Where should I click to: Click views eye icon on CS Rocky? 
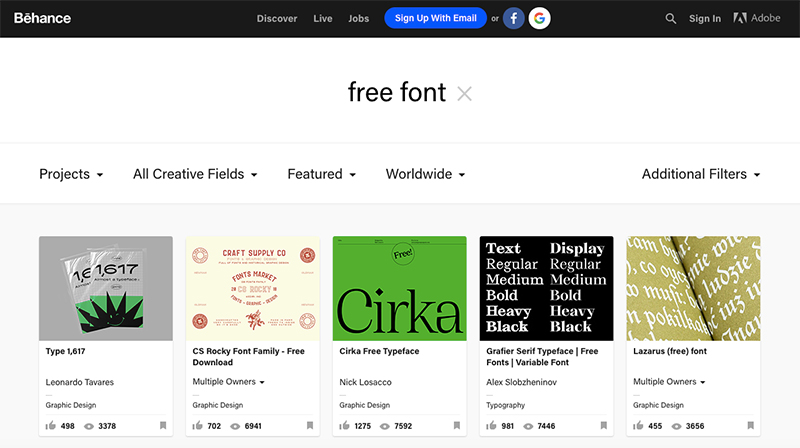click(235, 427)
